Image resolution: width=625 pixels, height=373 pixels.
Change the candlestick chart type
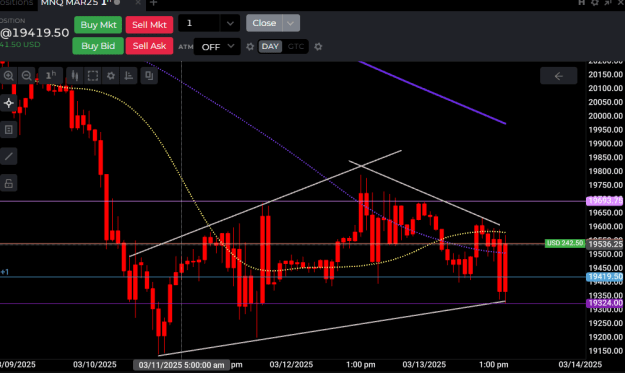click(x=75, y=76)
